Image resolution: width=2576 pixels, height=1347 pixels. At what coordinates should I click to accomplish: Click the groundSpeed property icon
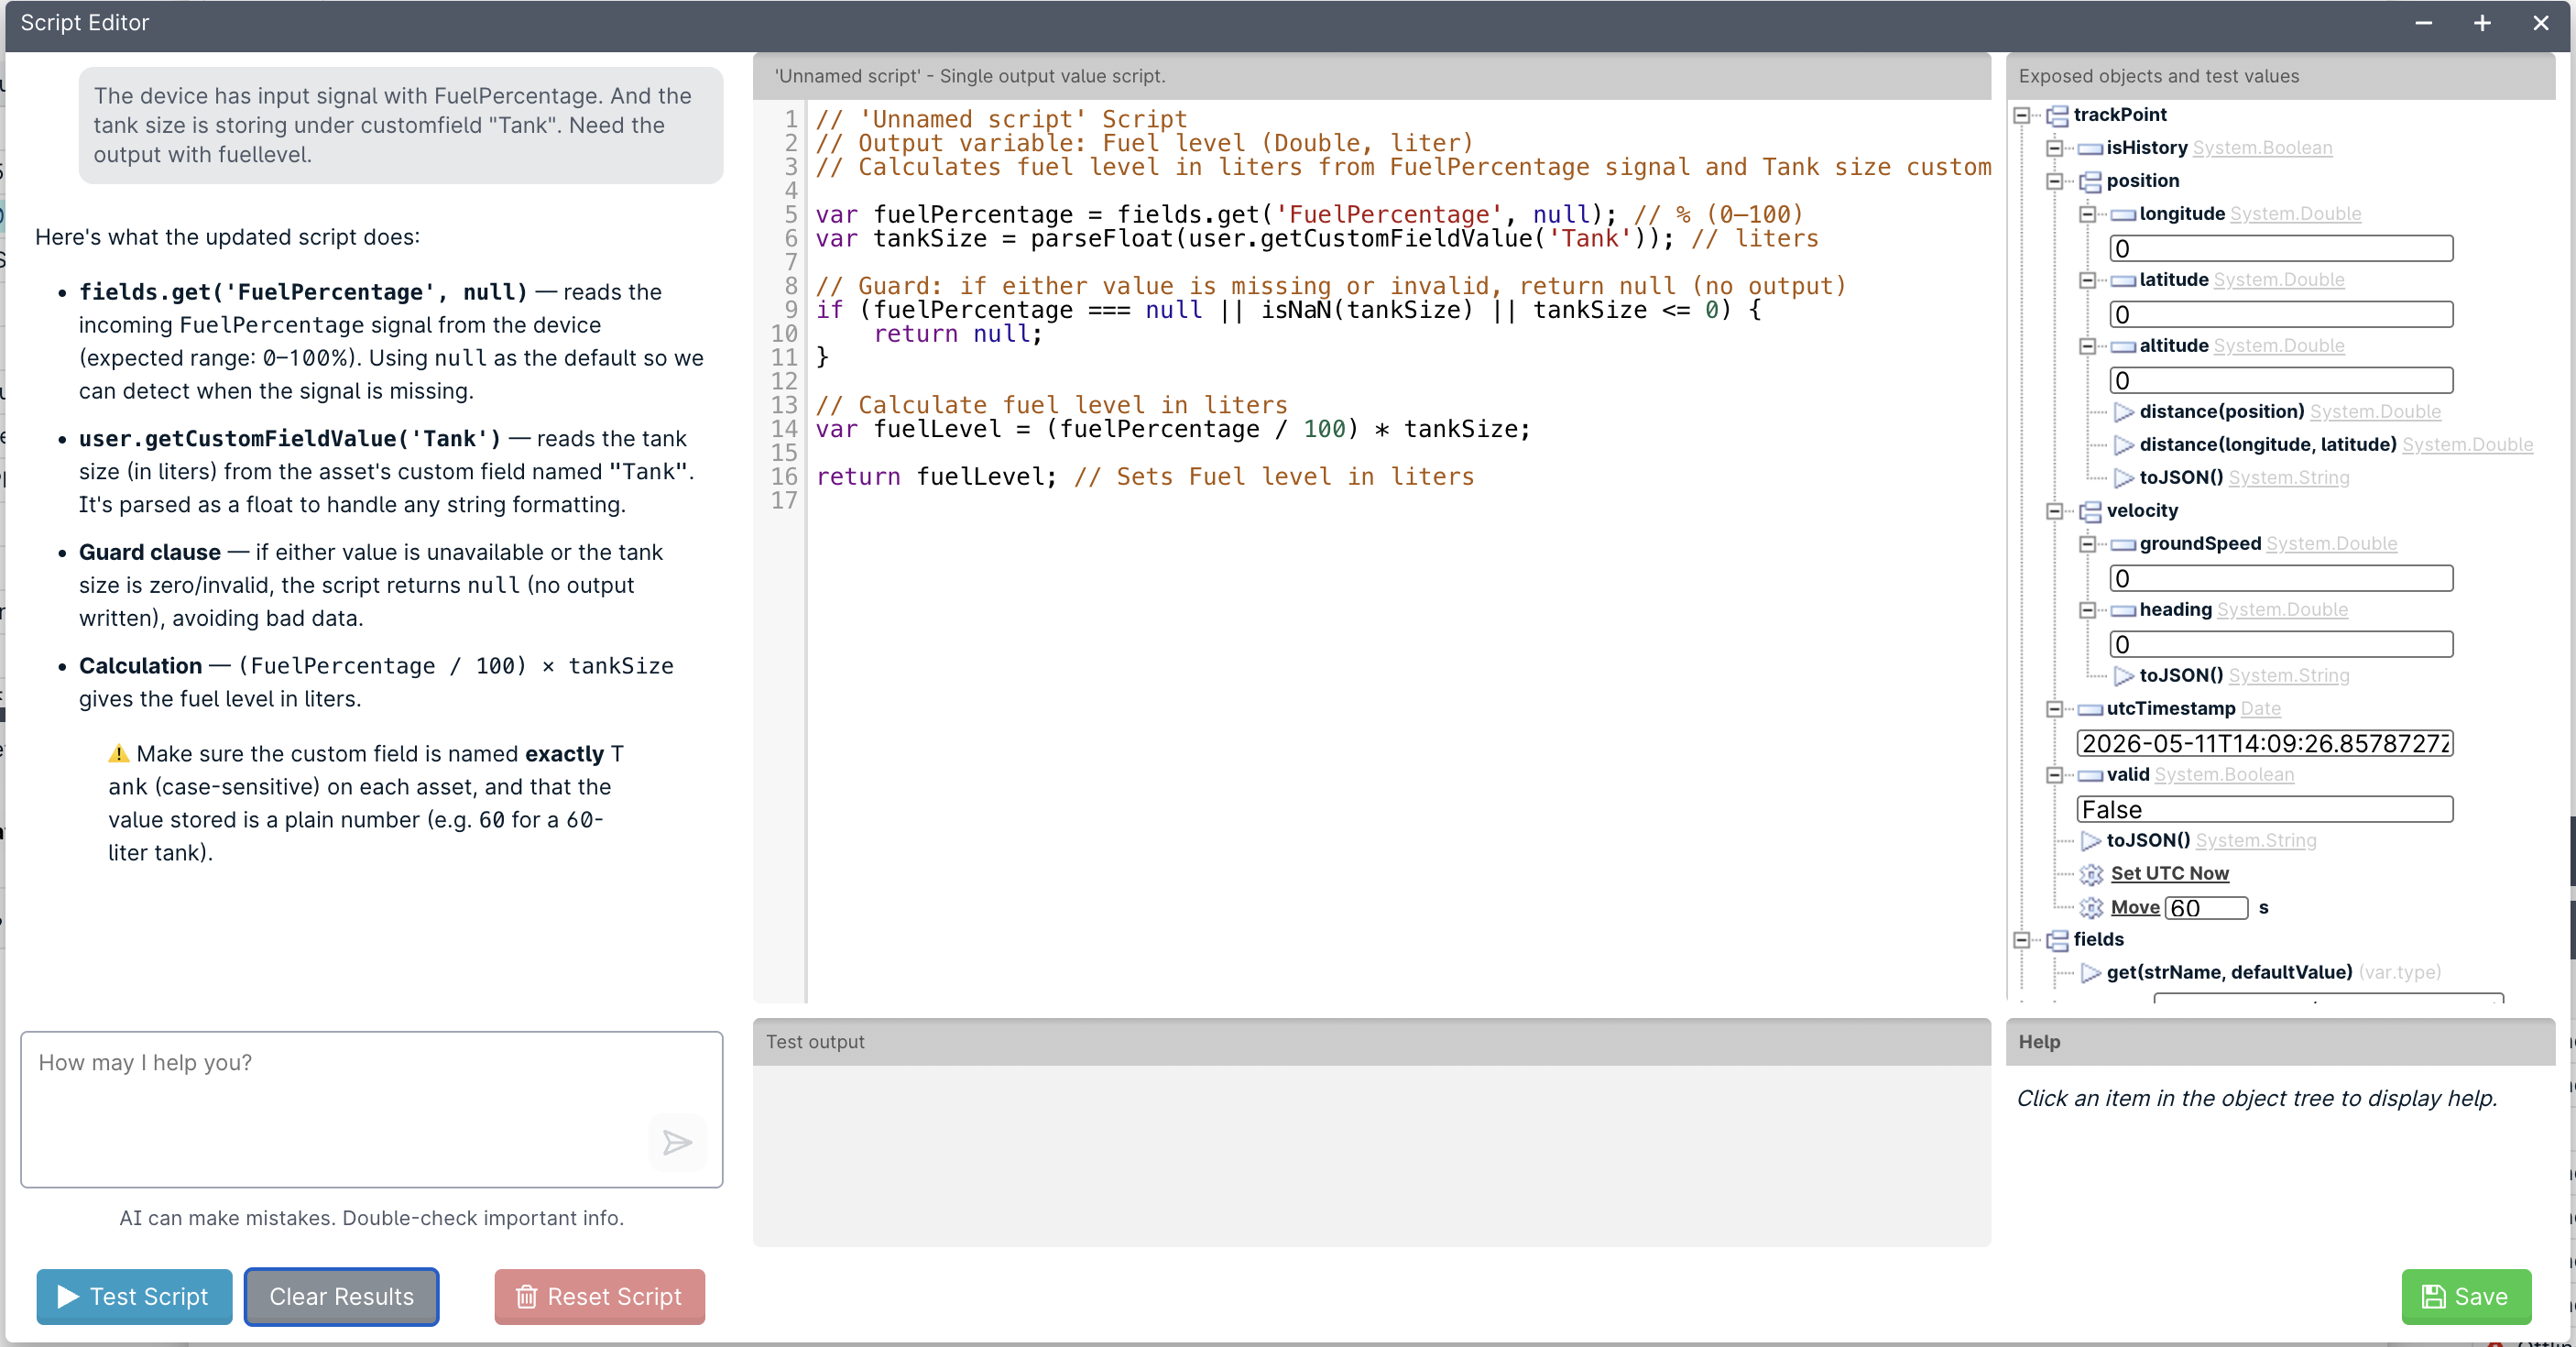tap(2124, 545)
